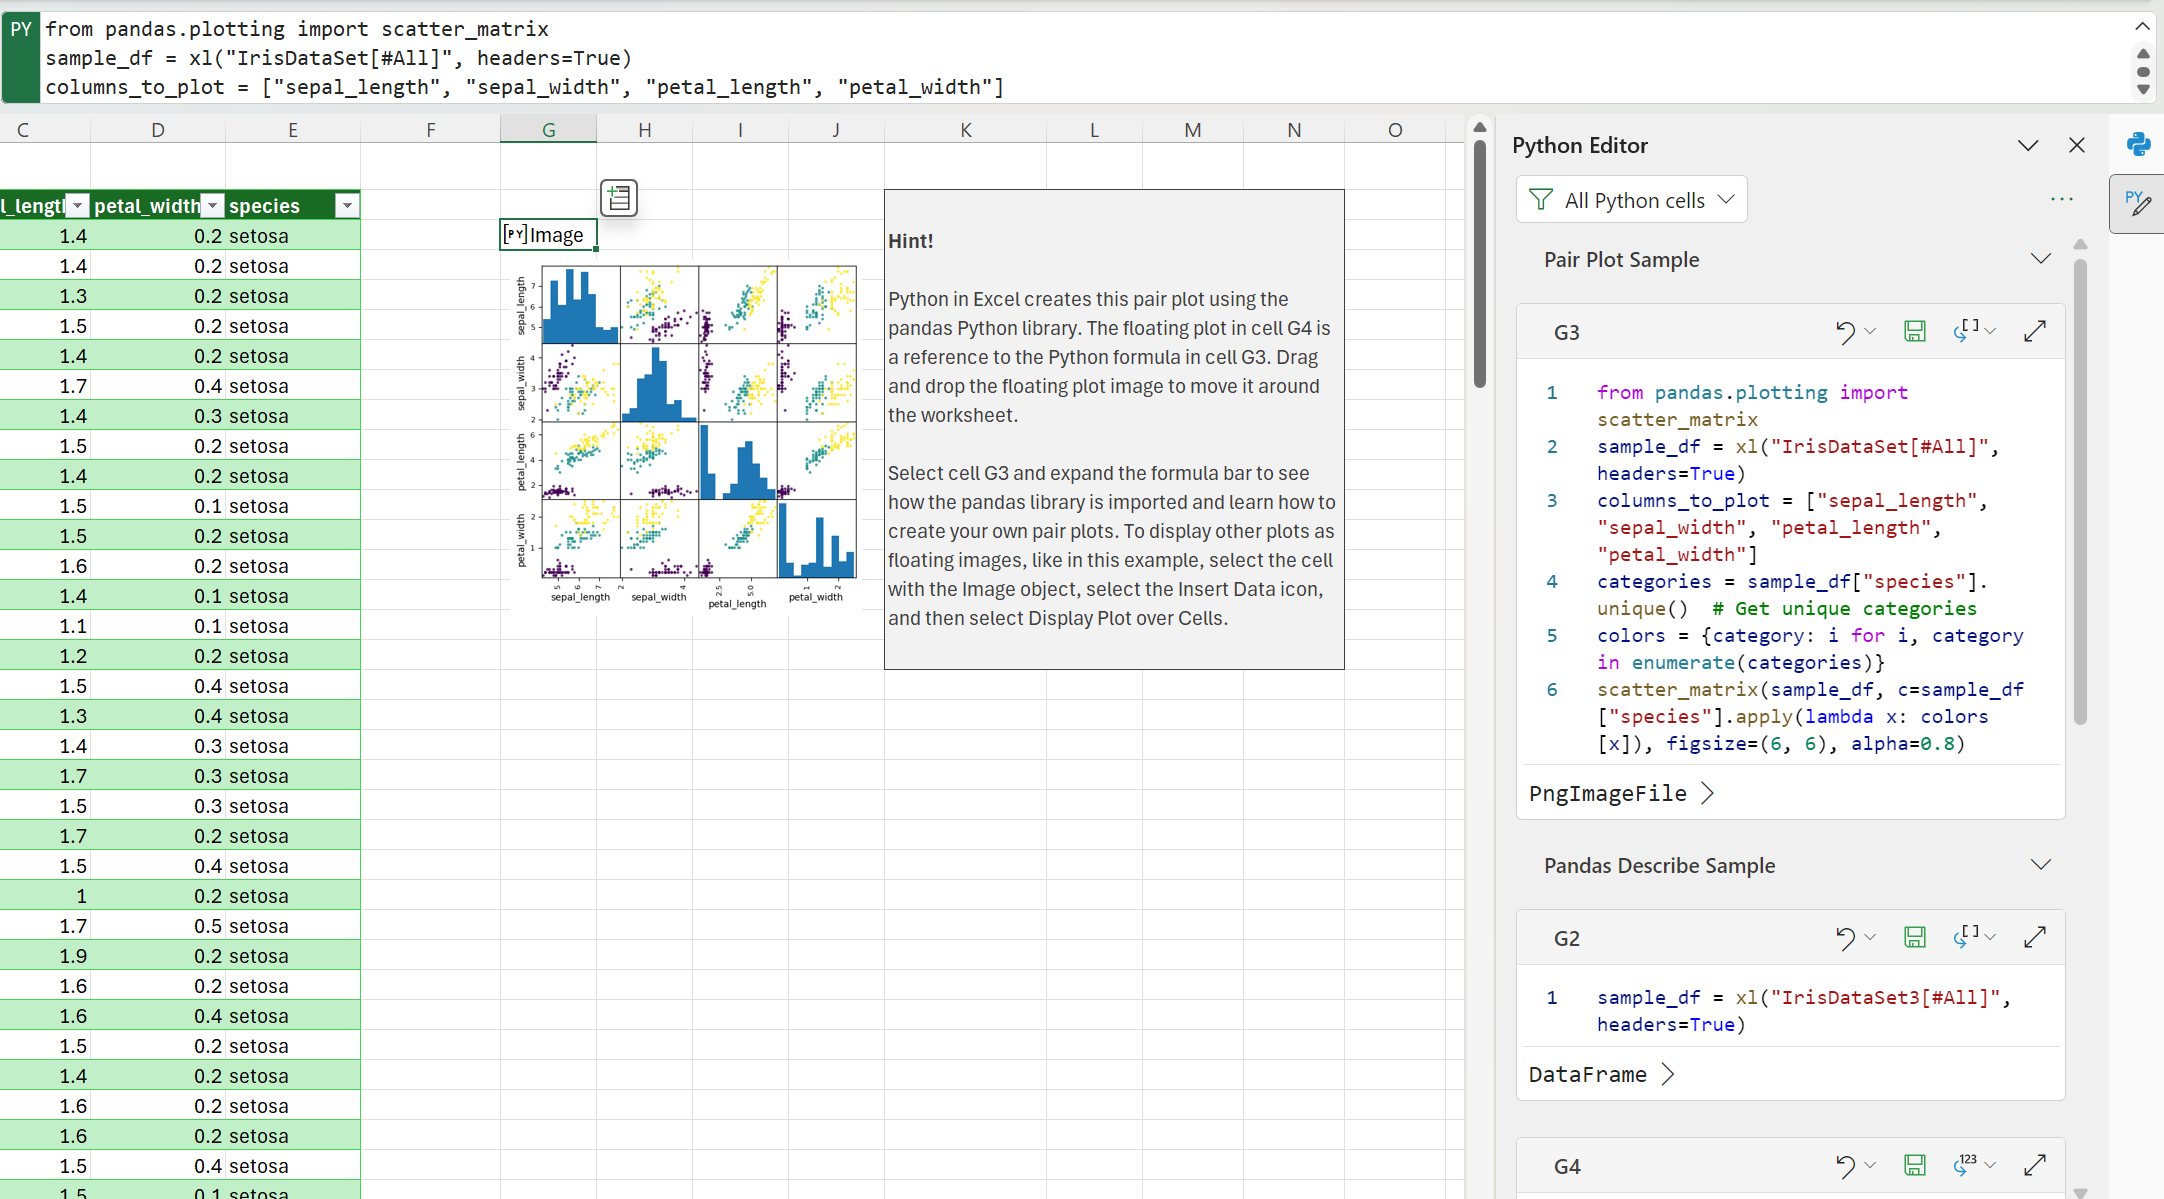Click the PngImageFile output link
Viewport: 2164px width, 1199px height.
tap(1608, 793)
